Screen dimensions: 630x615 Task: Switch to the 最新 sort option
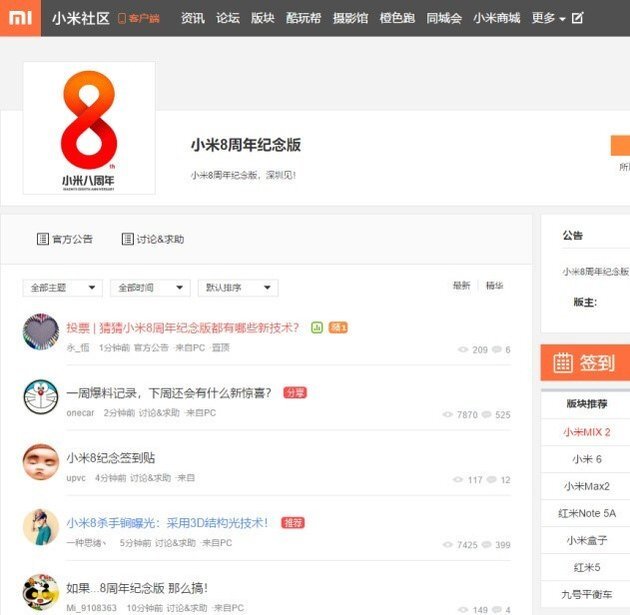[x=461, y=286]
